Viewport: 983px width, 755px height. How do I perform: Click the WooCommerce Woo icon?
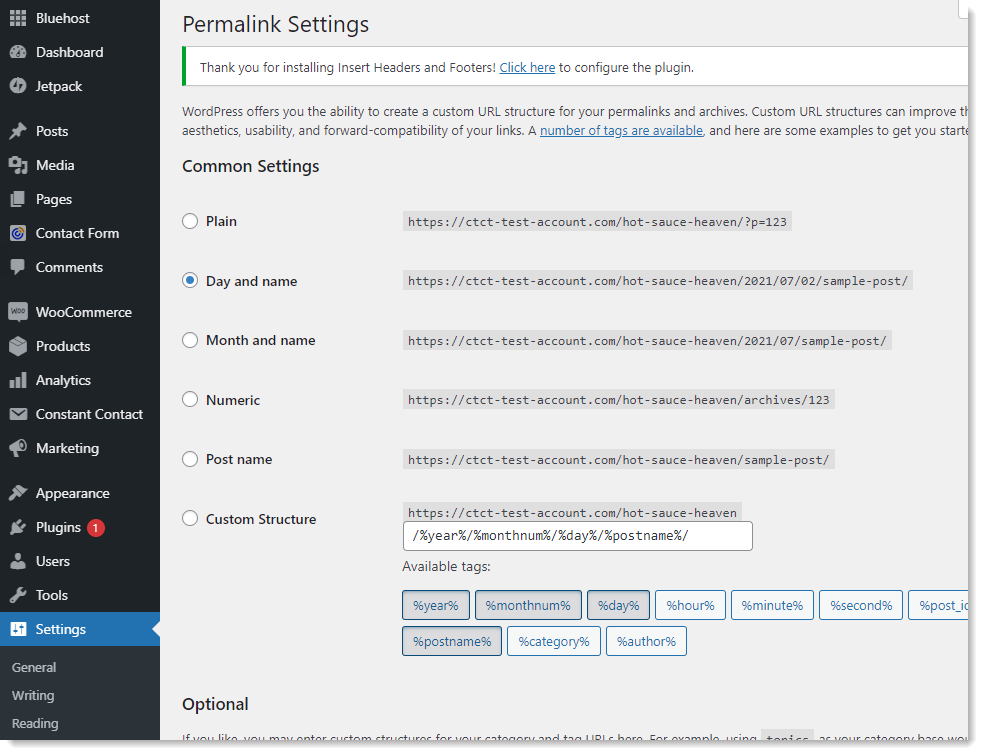[x=18, y=312]
